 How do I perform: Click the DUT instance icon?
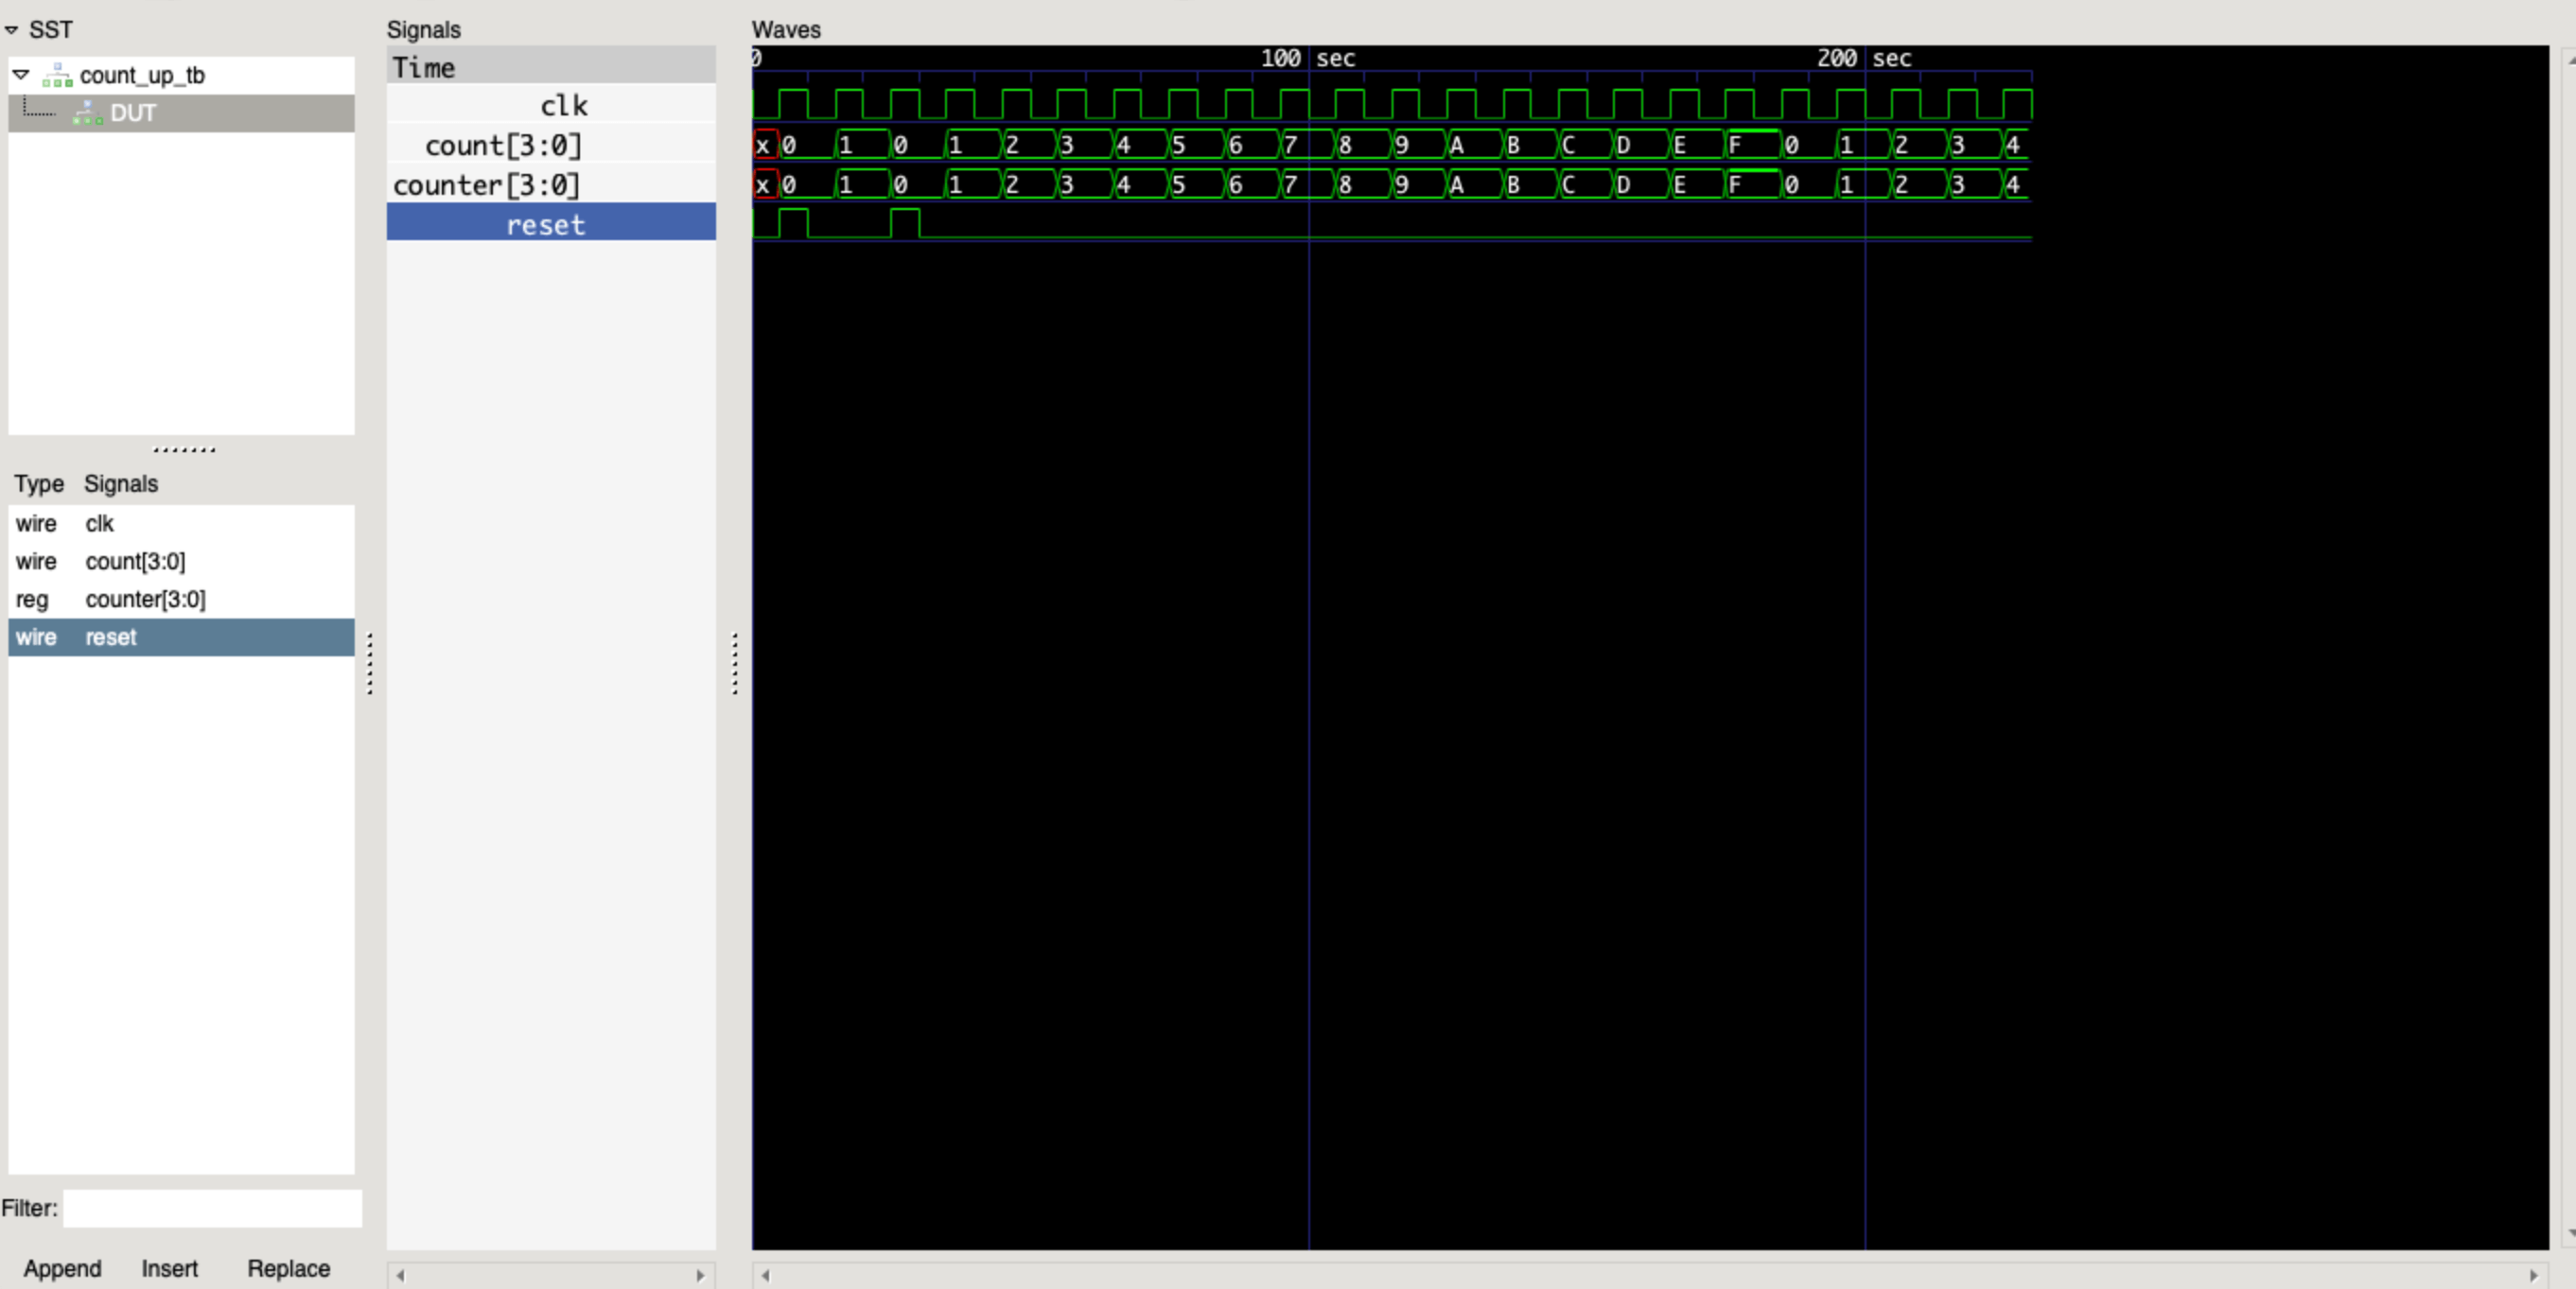88,114
